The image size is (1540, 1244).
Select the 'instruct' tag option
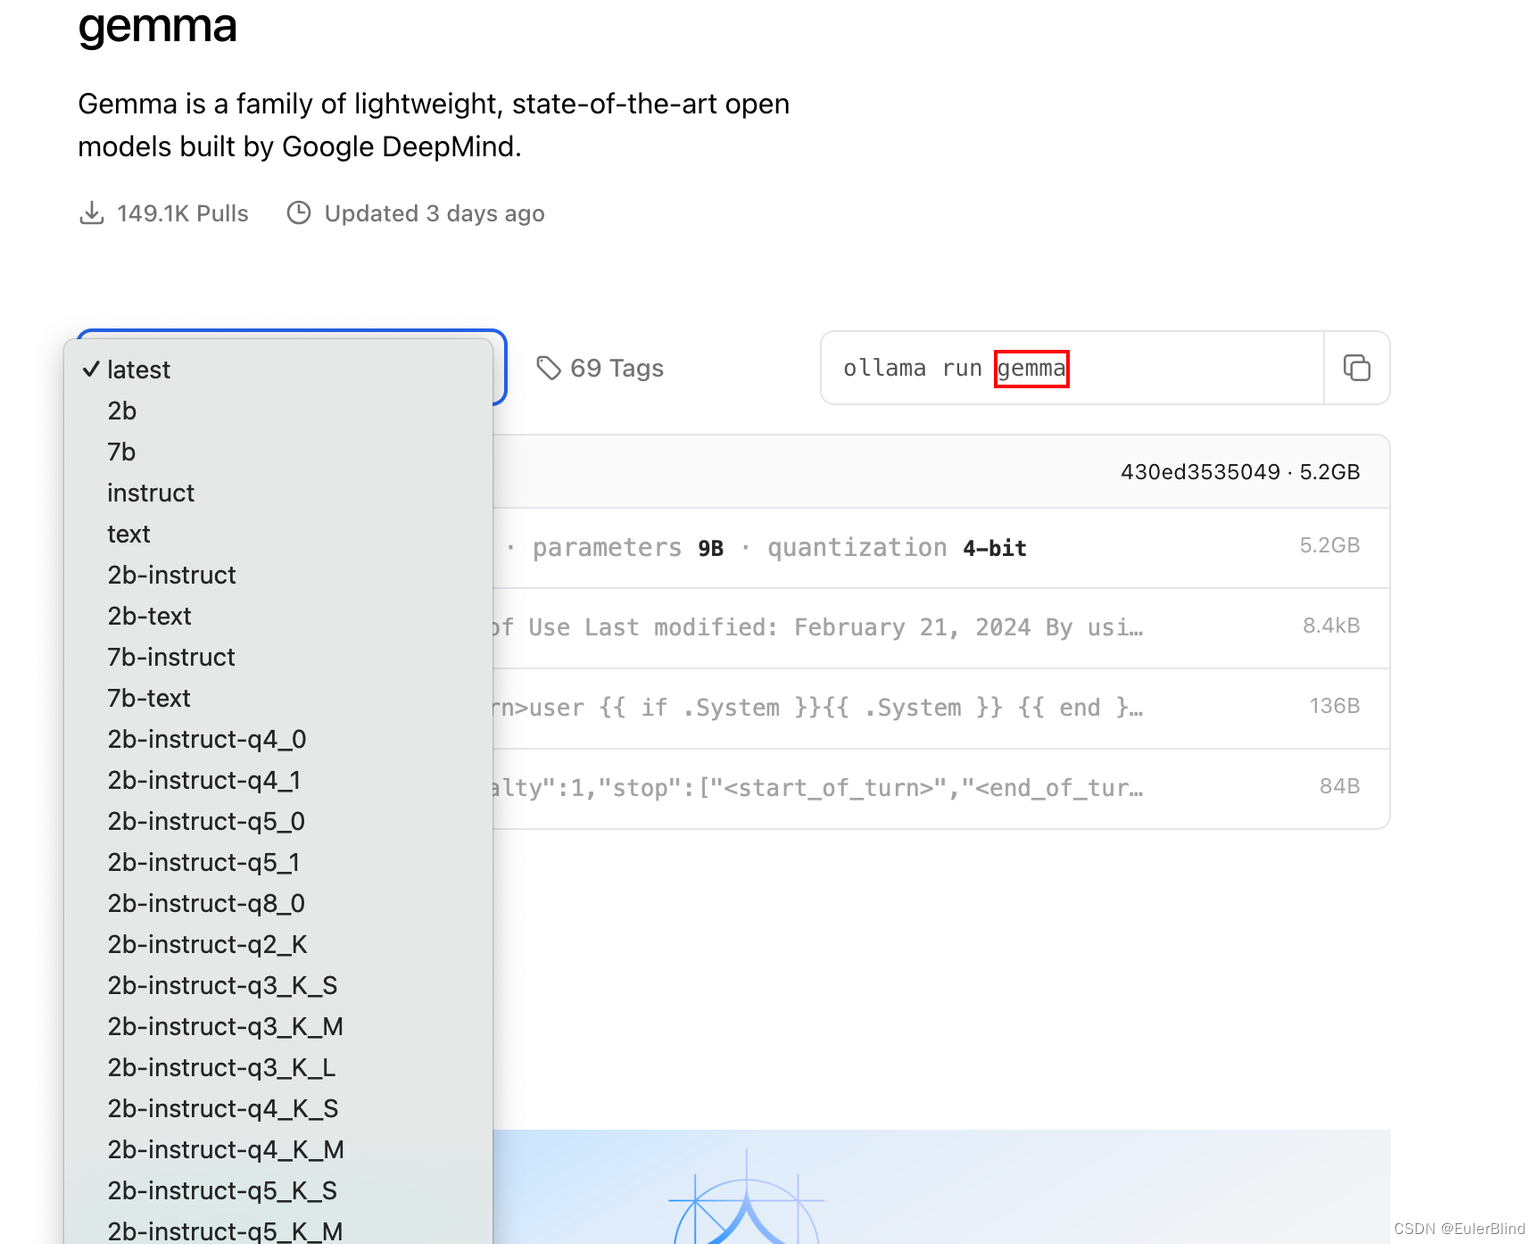[x=278, y=492]
